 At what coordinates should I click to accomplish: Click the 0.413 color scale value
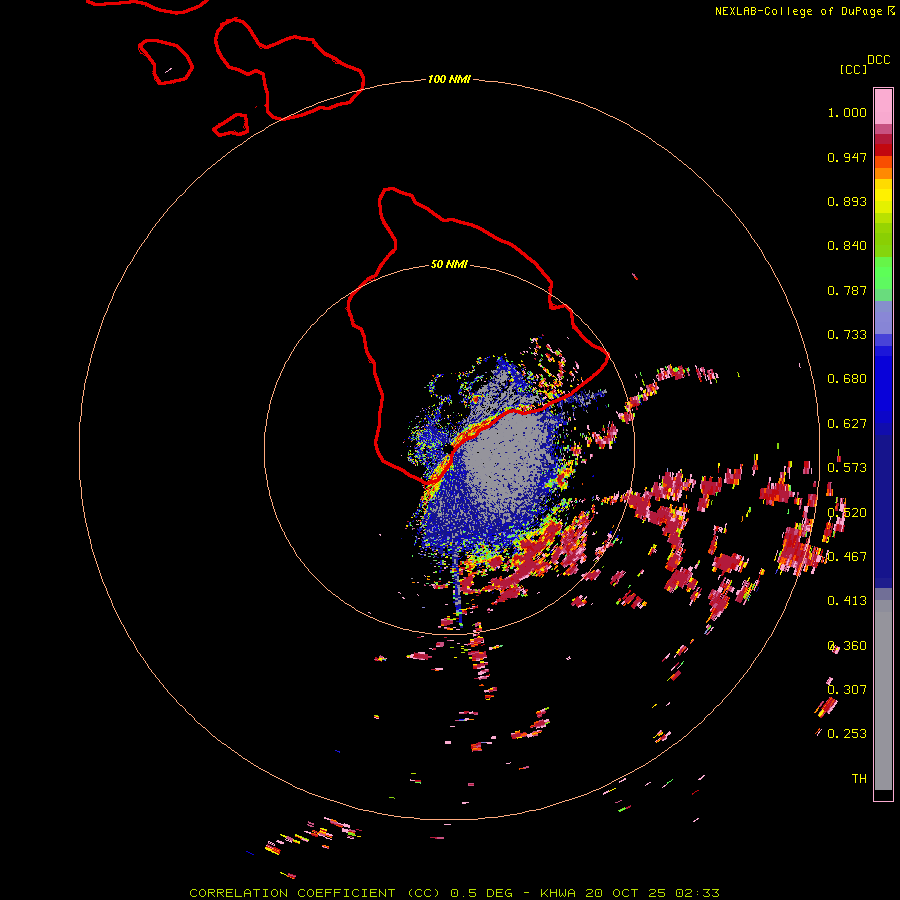[847, 601]
